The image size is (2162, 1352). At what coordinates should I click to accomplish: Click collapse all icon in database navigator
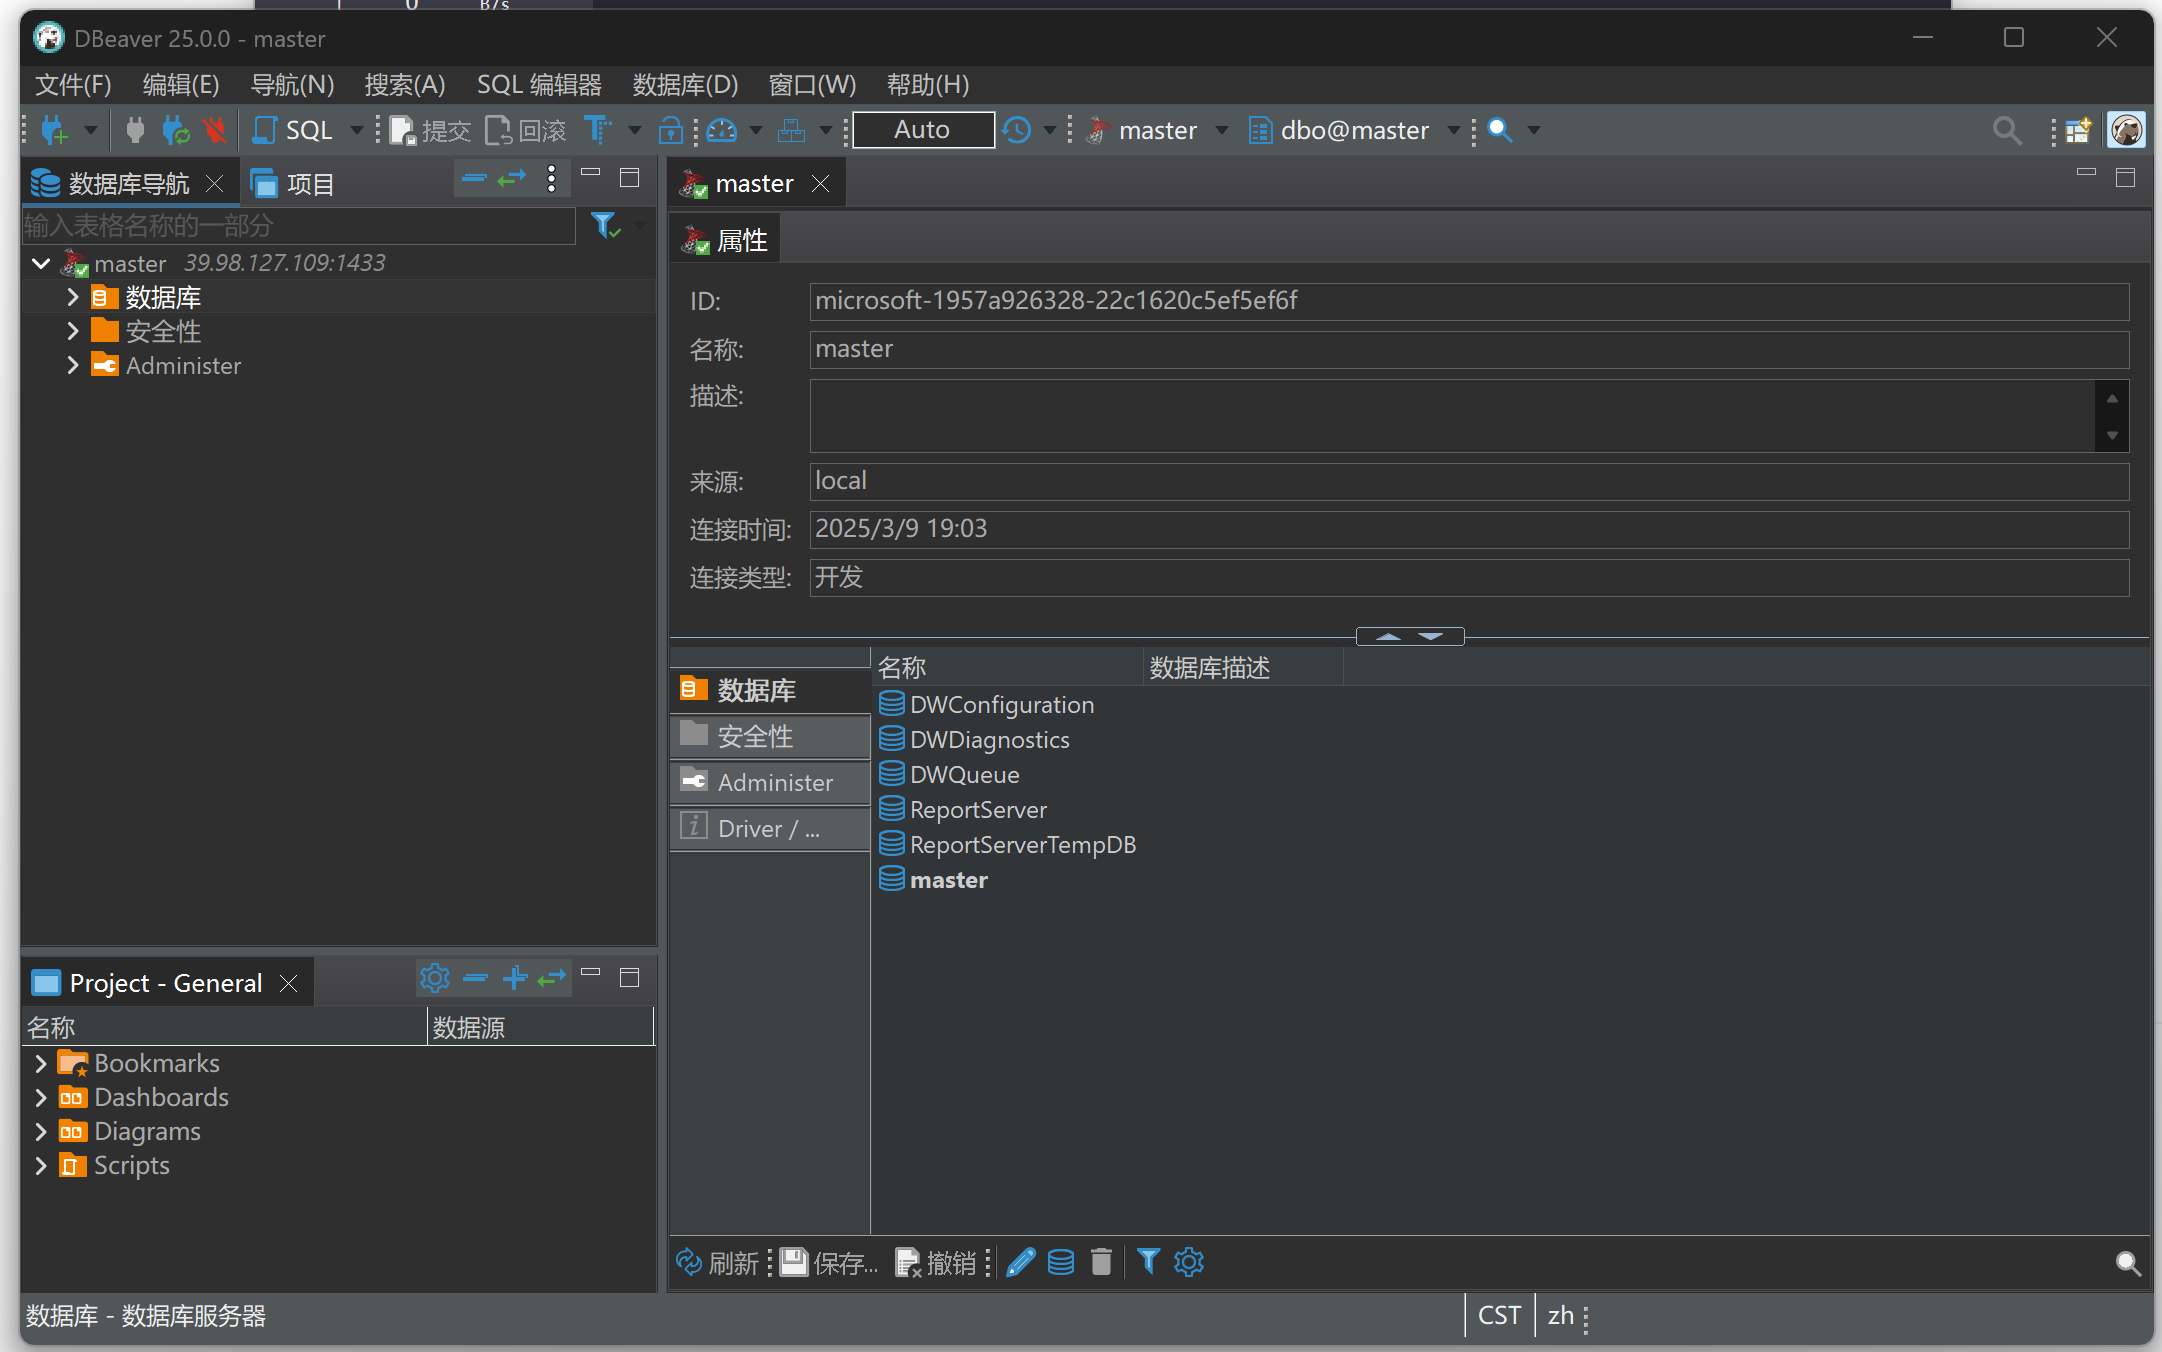click(474, 179)
